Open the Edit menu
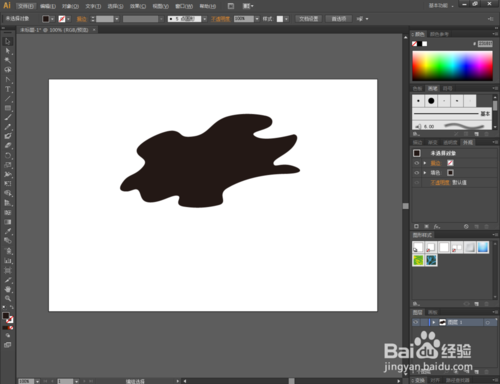Viewport: 500px width, 384px height. (48, 6)
